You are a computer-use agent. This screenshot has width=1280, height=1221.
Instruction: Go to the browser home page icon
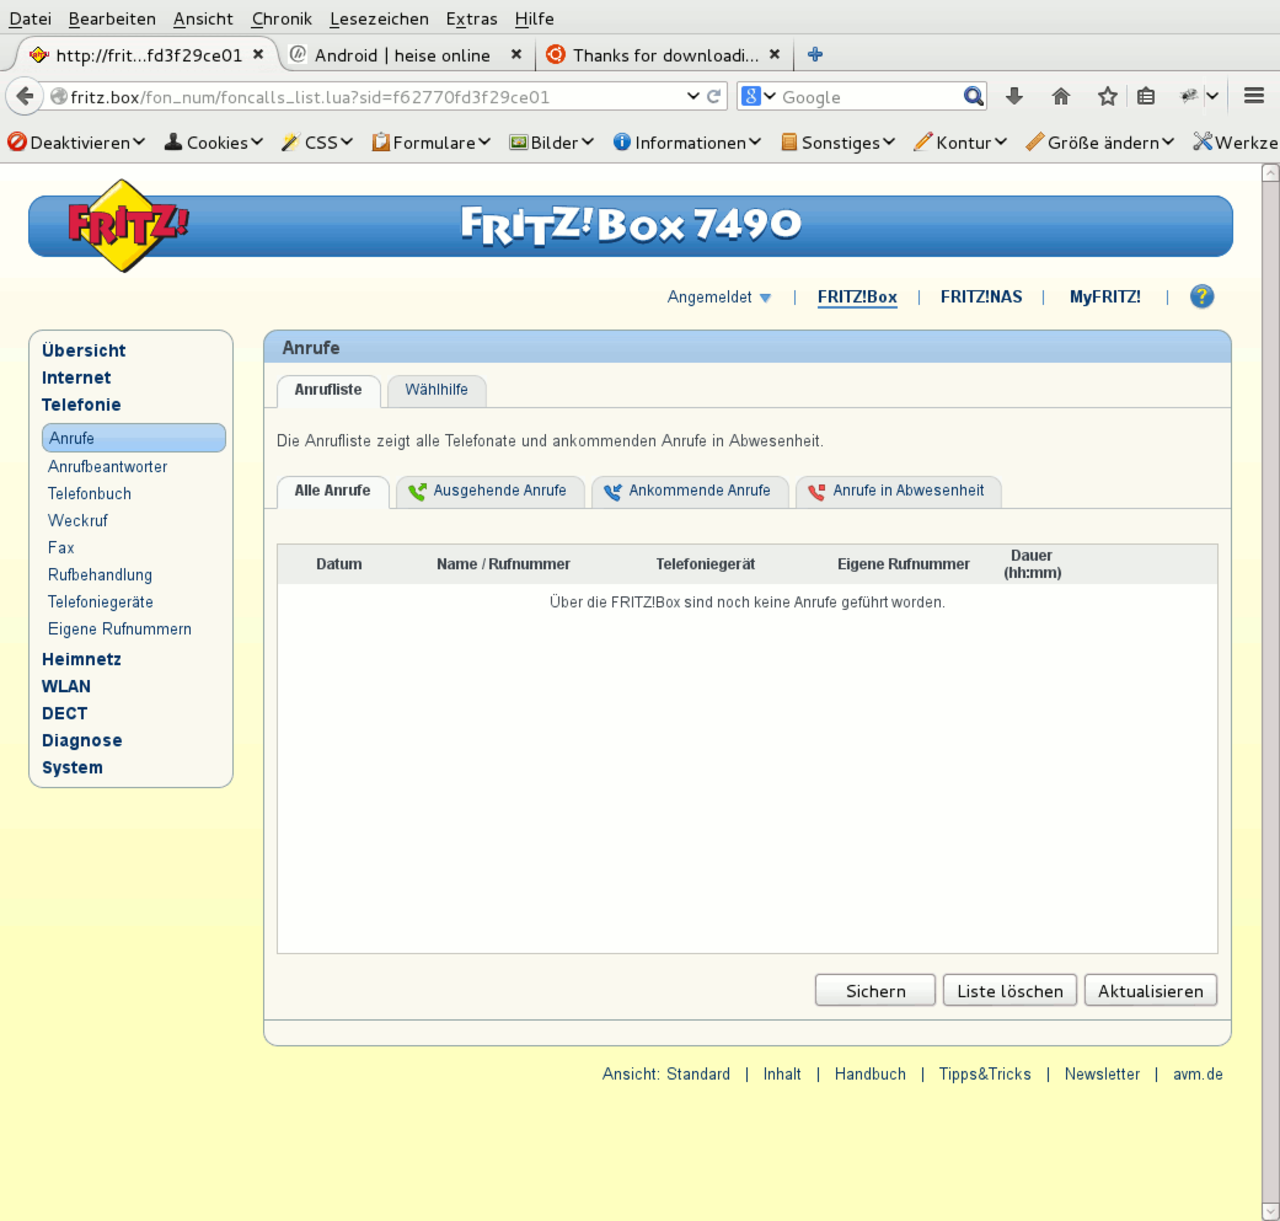pos(1061,96)
